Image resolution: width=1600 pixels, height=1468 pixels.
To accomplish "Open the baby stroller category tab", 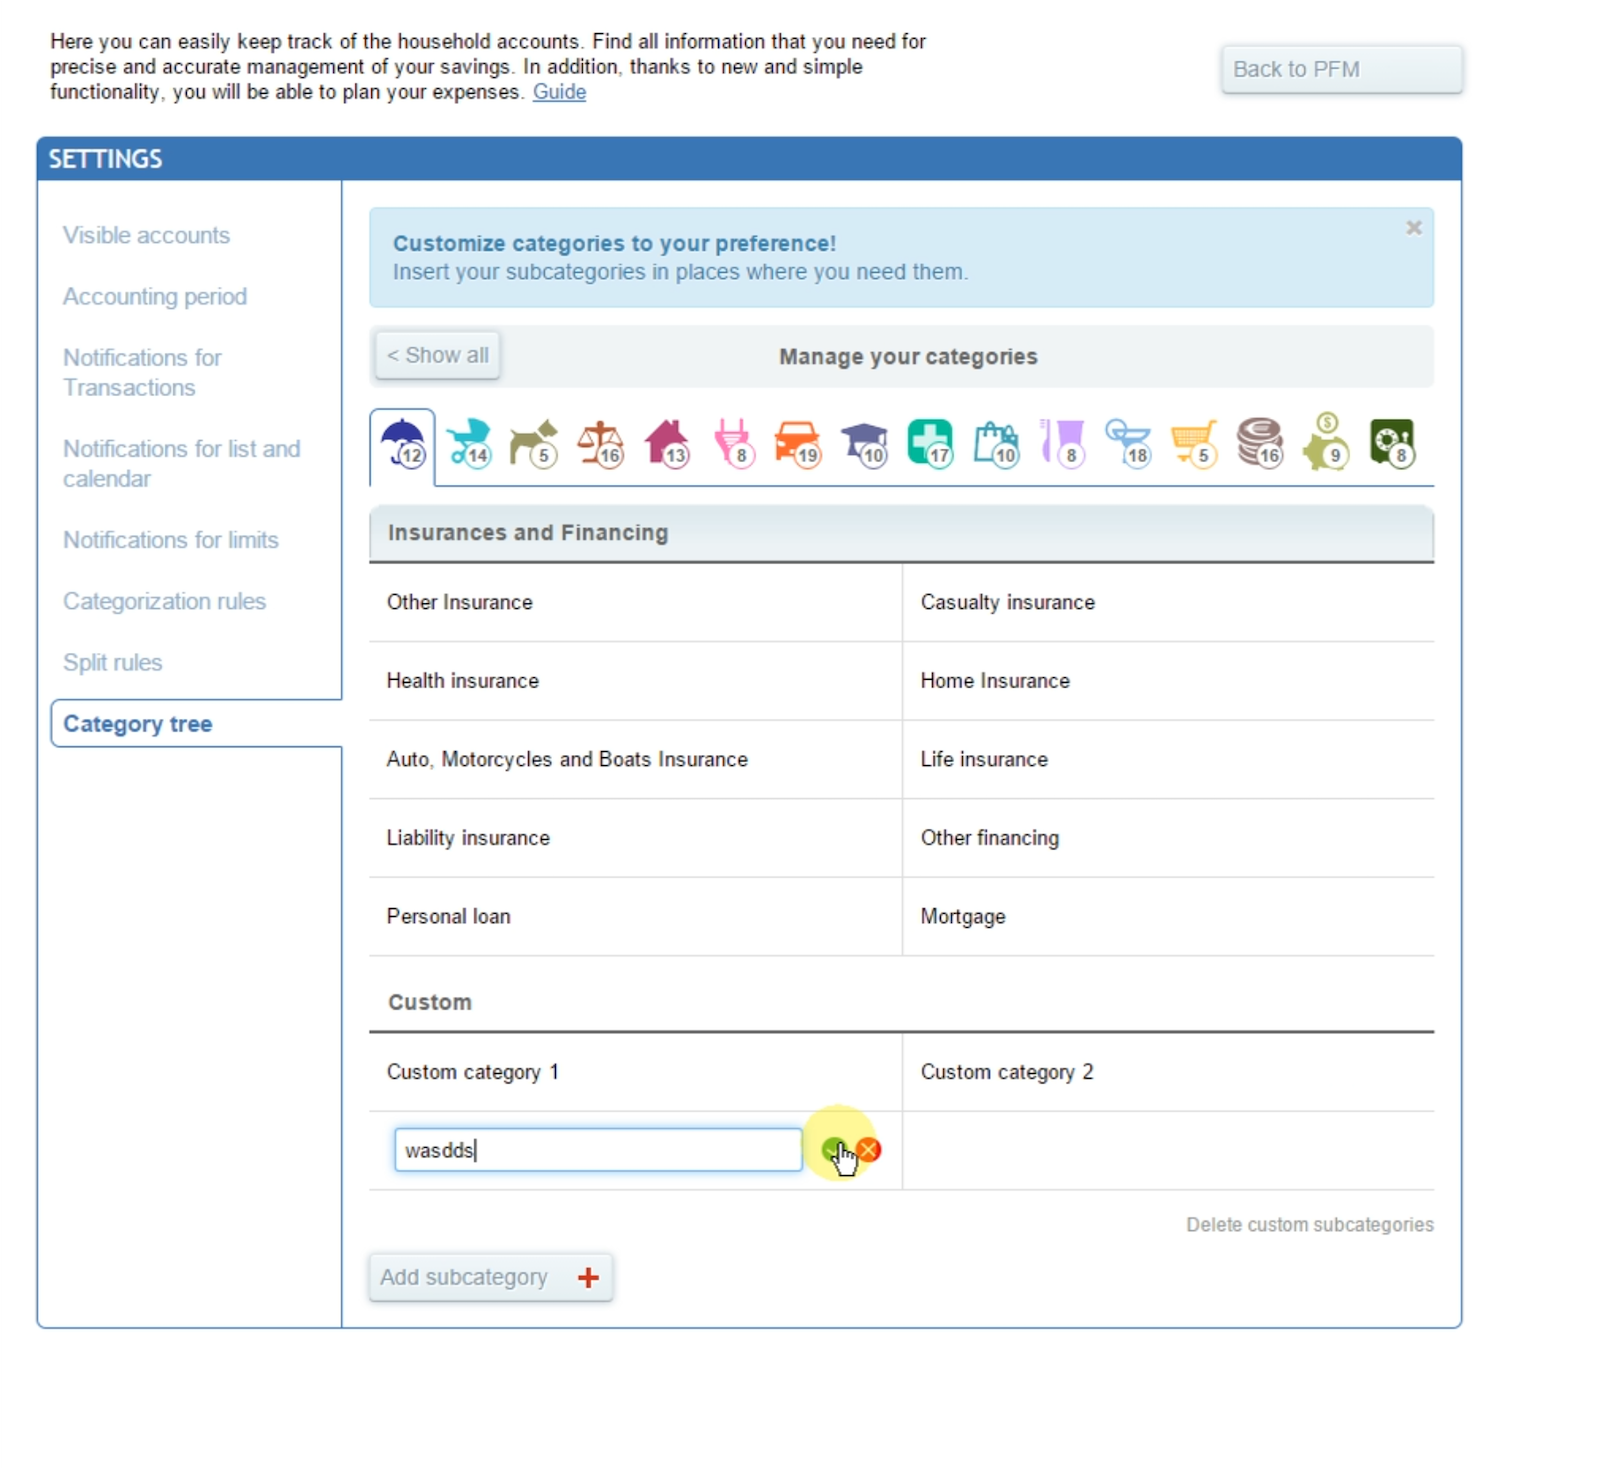I will point(468,443).
